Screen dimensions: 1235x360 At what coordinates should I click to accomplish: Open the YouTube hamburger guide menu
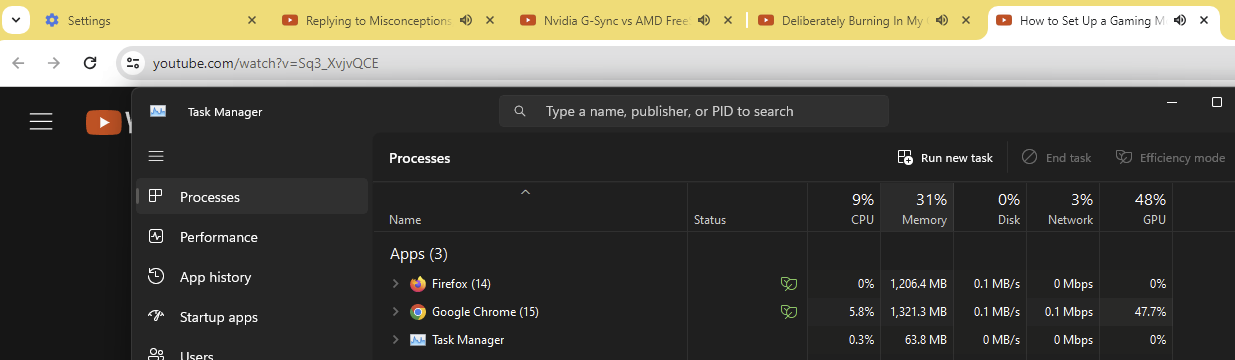pos(41,122)
